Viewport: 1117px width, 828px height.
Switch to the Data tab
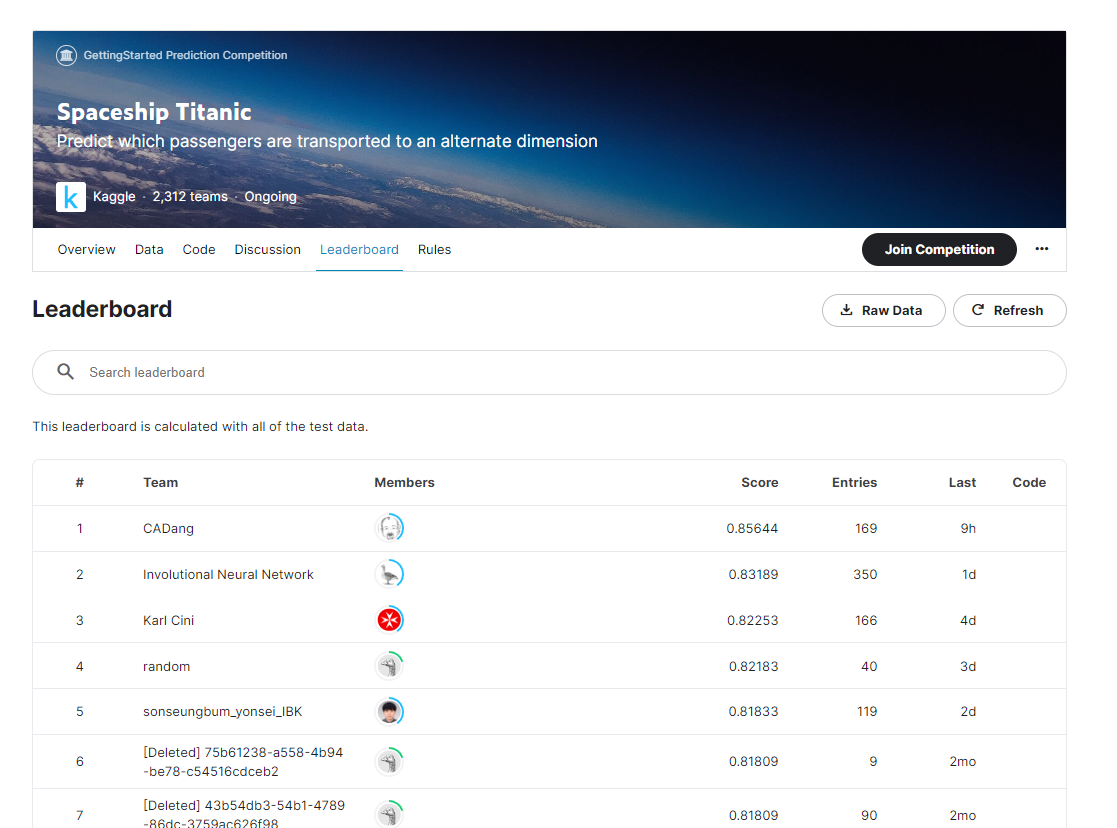pyautogui.click(x=149, y=249)
